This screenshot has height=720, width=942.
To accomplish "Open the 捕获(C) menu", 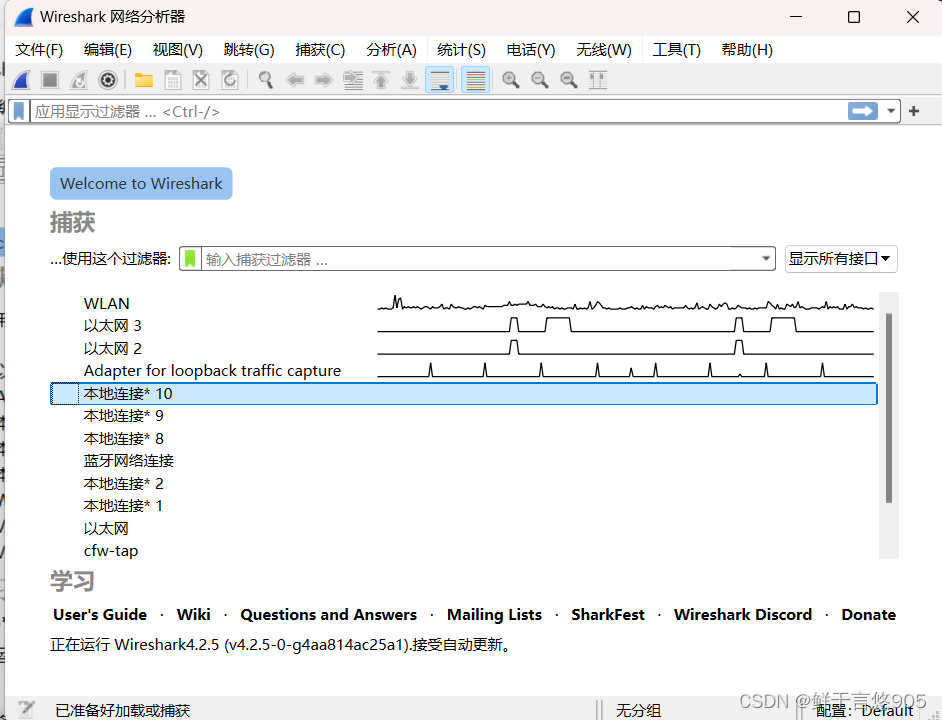I will pyautogui.click(x=320, y=50).
